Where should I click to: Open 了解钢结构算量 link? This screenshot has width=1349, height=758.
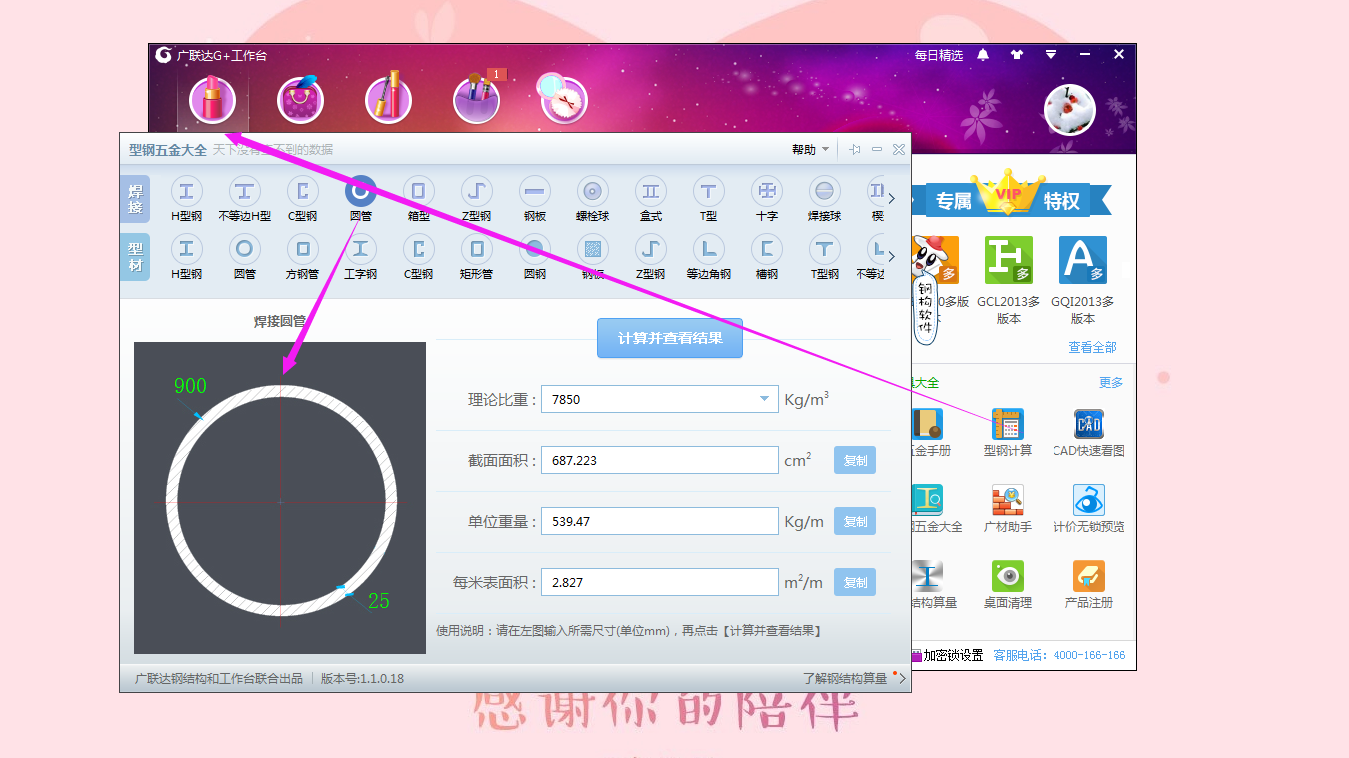[845, 678]
